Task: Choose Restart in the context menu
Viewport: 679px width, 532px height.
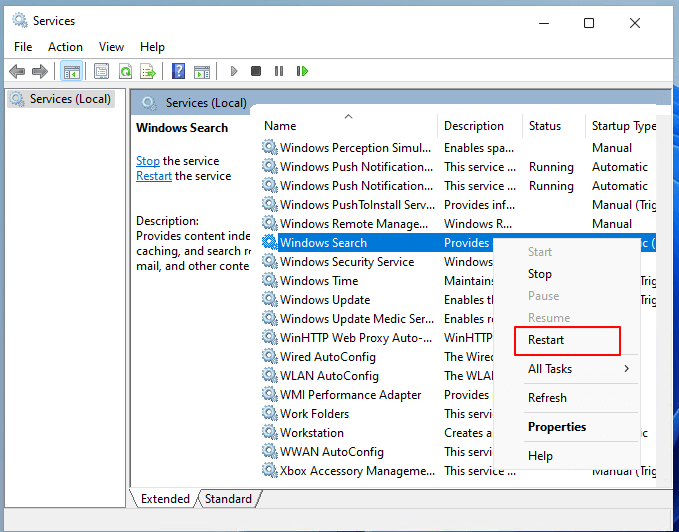Action: 546,340
